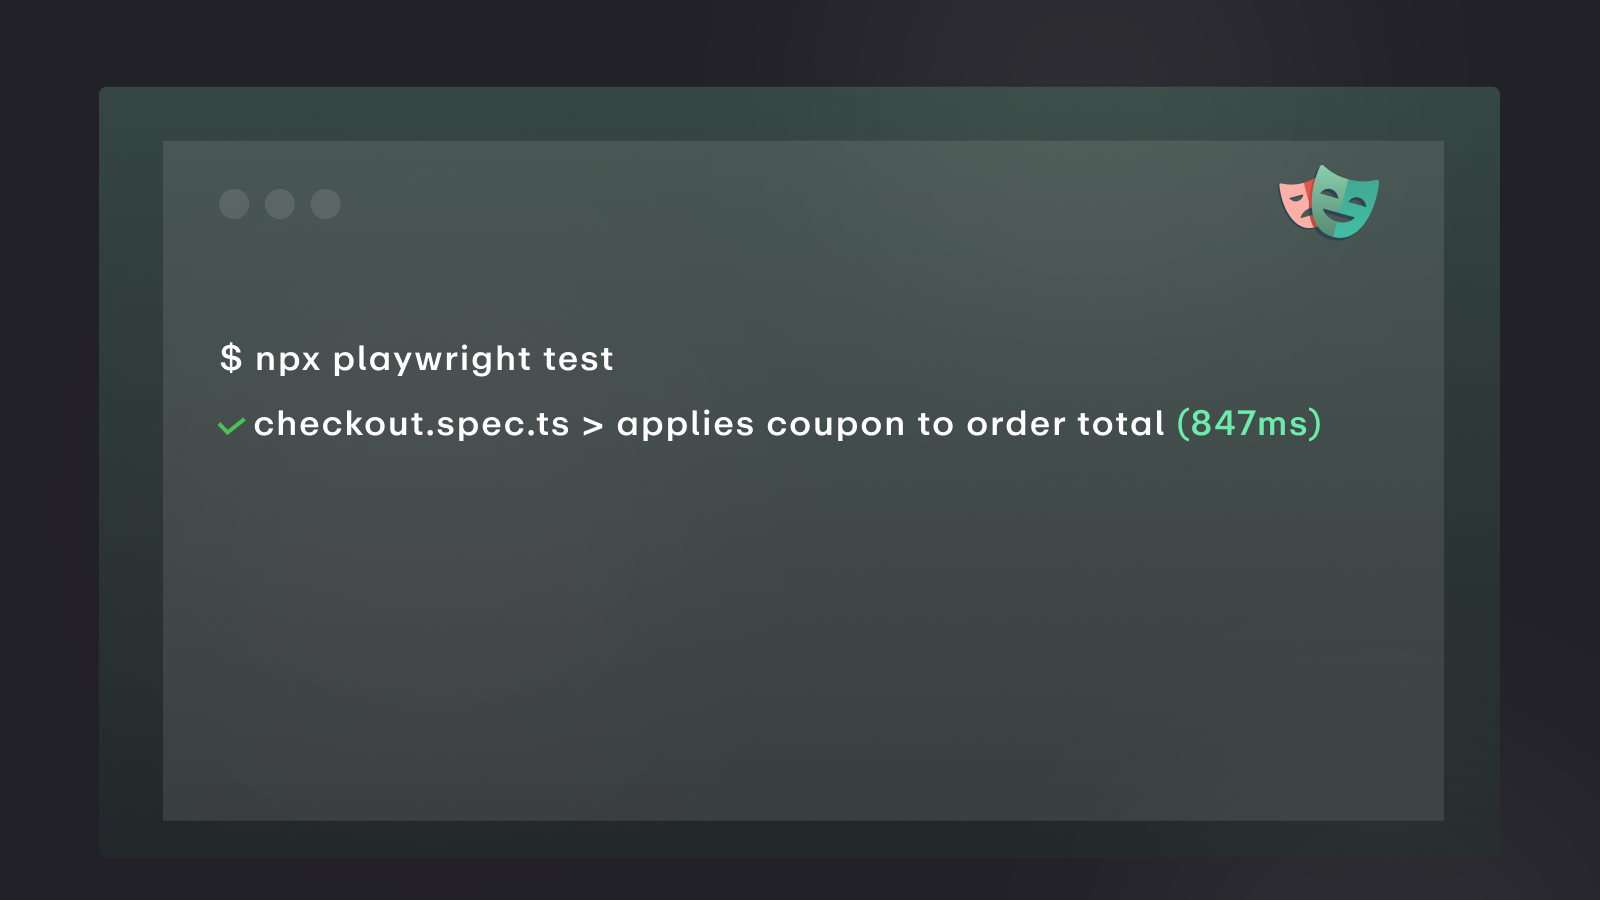The image size is (1600, 900).
Task: Click the dollar sign shell prompt
Action: [231, 358]
